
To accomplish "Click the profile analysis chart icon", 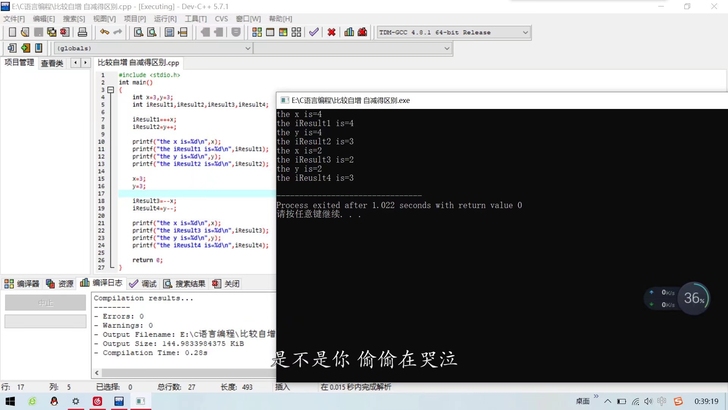I will point(349,32).
